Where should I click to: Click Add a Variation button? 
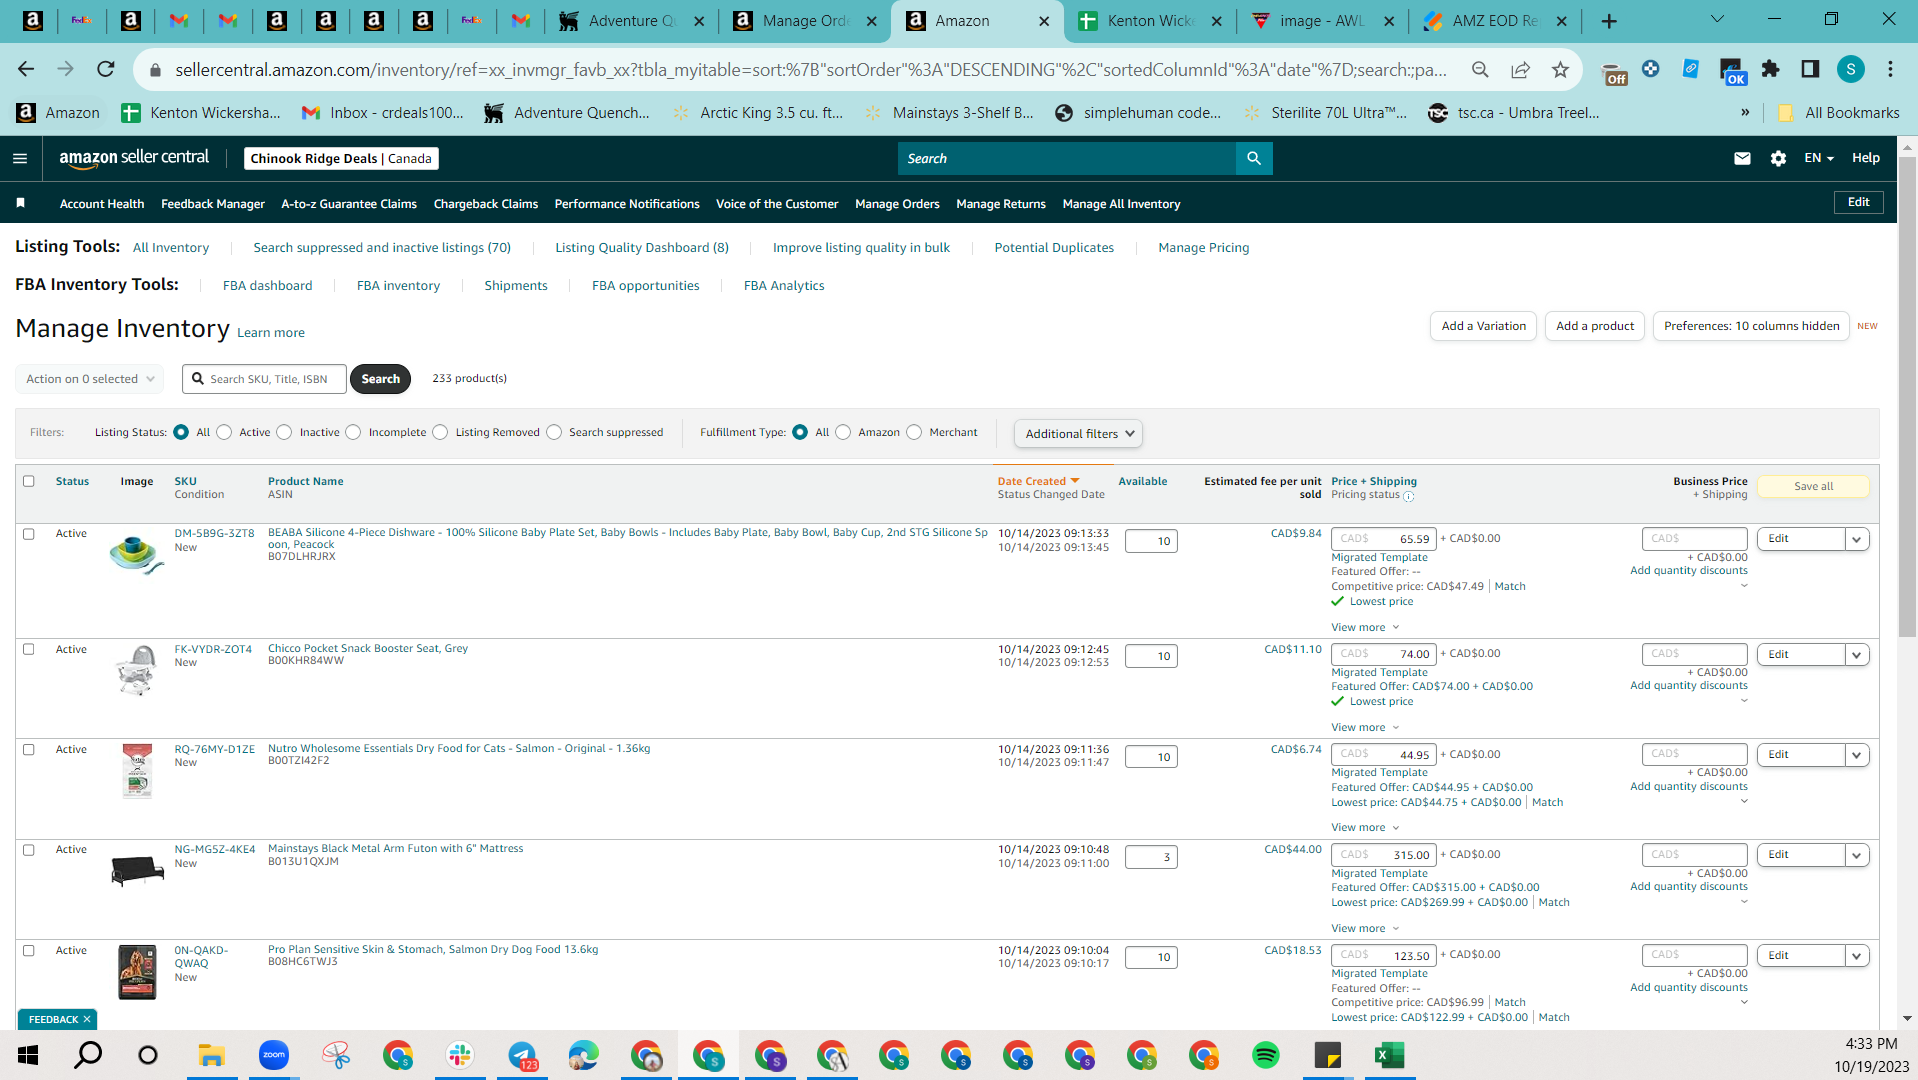1484,326
